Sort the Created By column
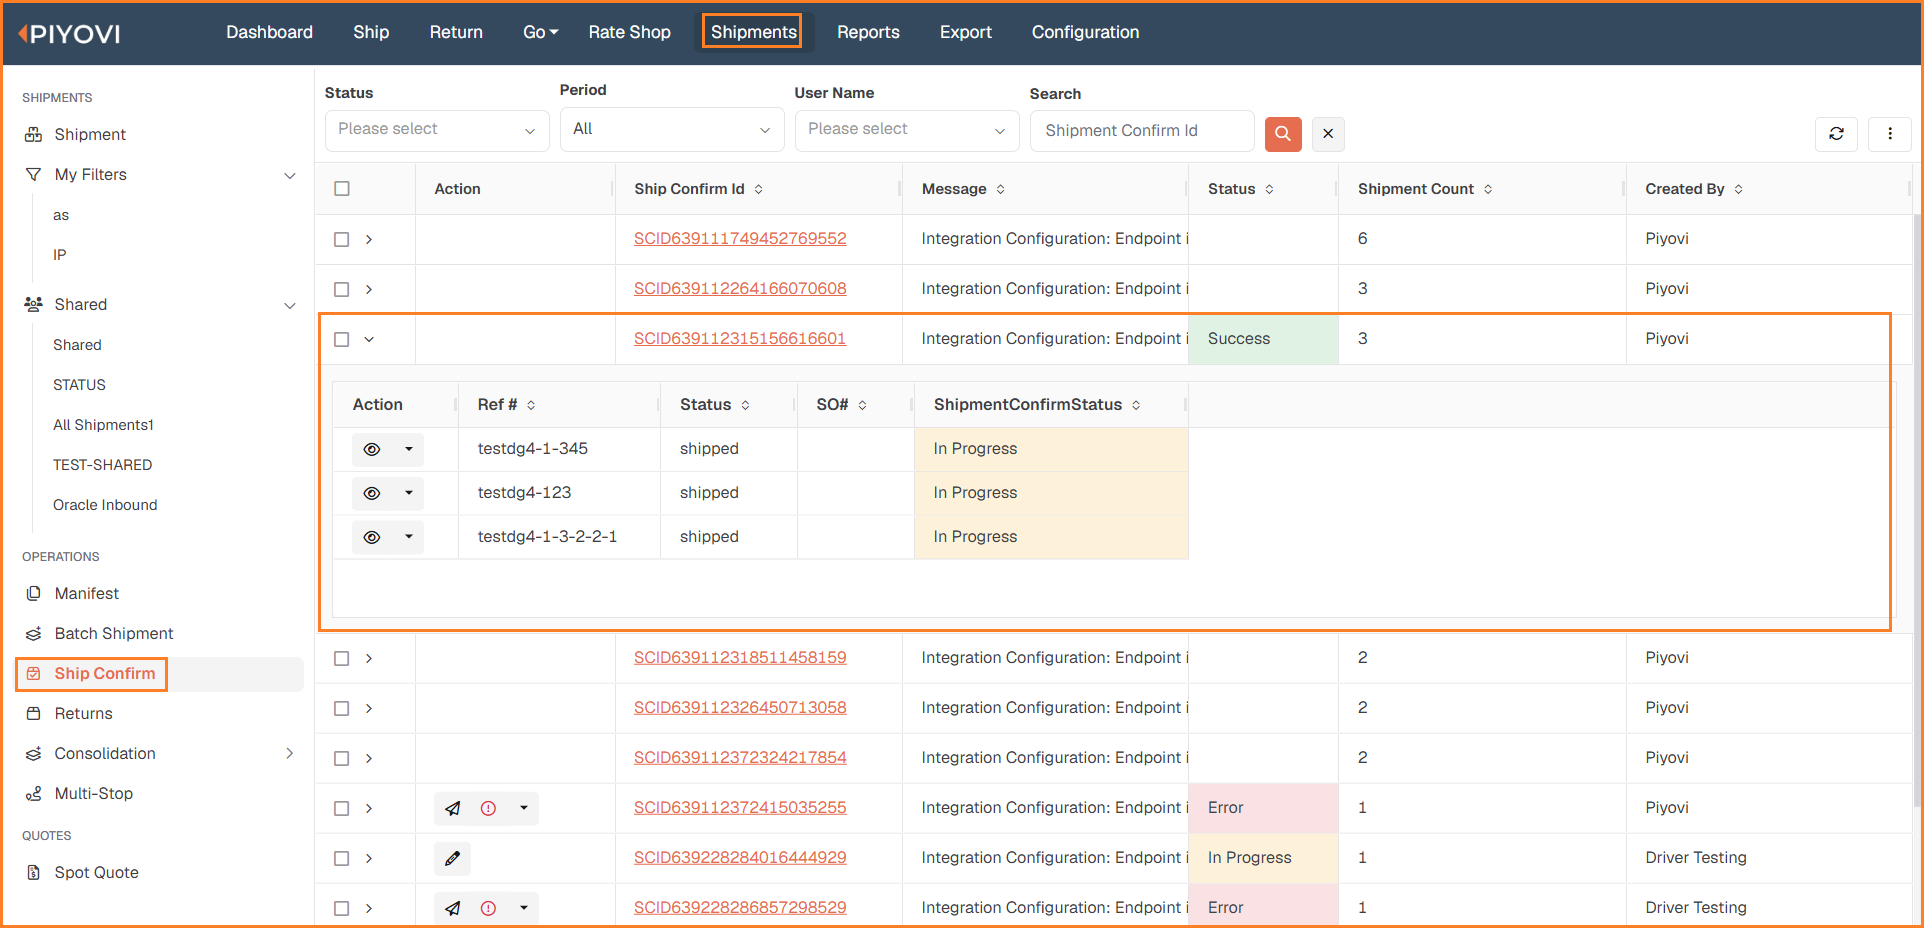This screenshot has width=1924, height=928. (x=1739, y=189)
